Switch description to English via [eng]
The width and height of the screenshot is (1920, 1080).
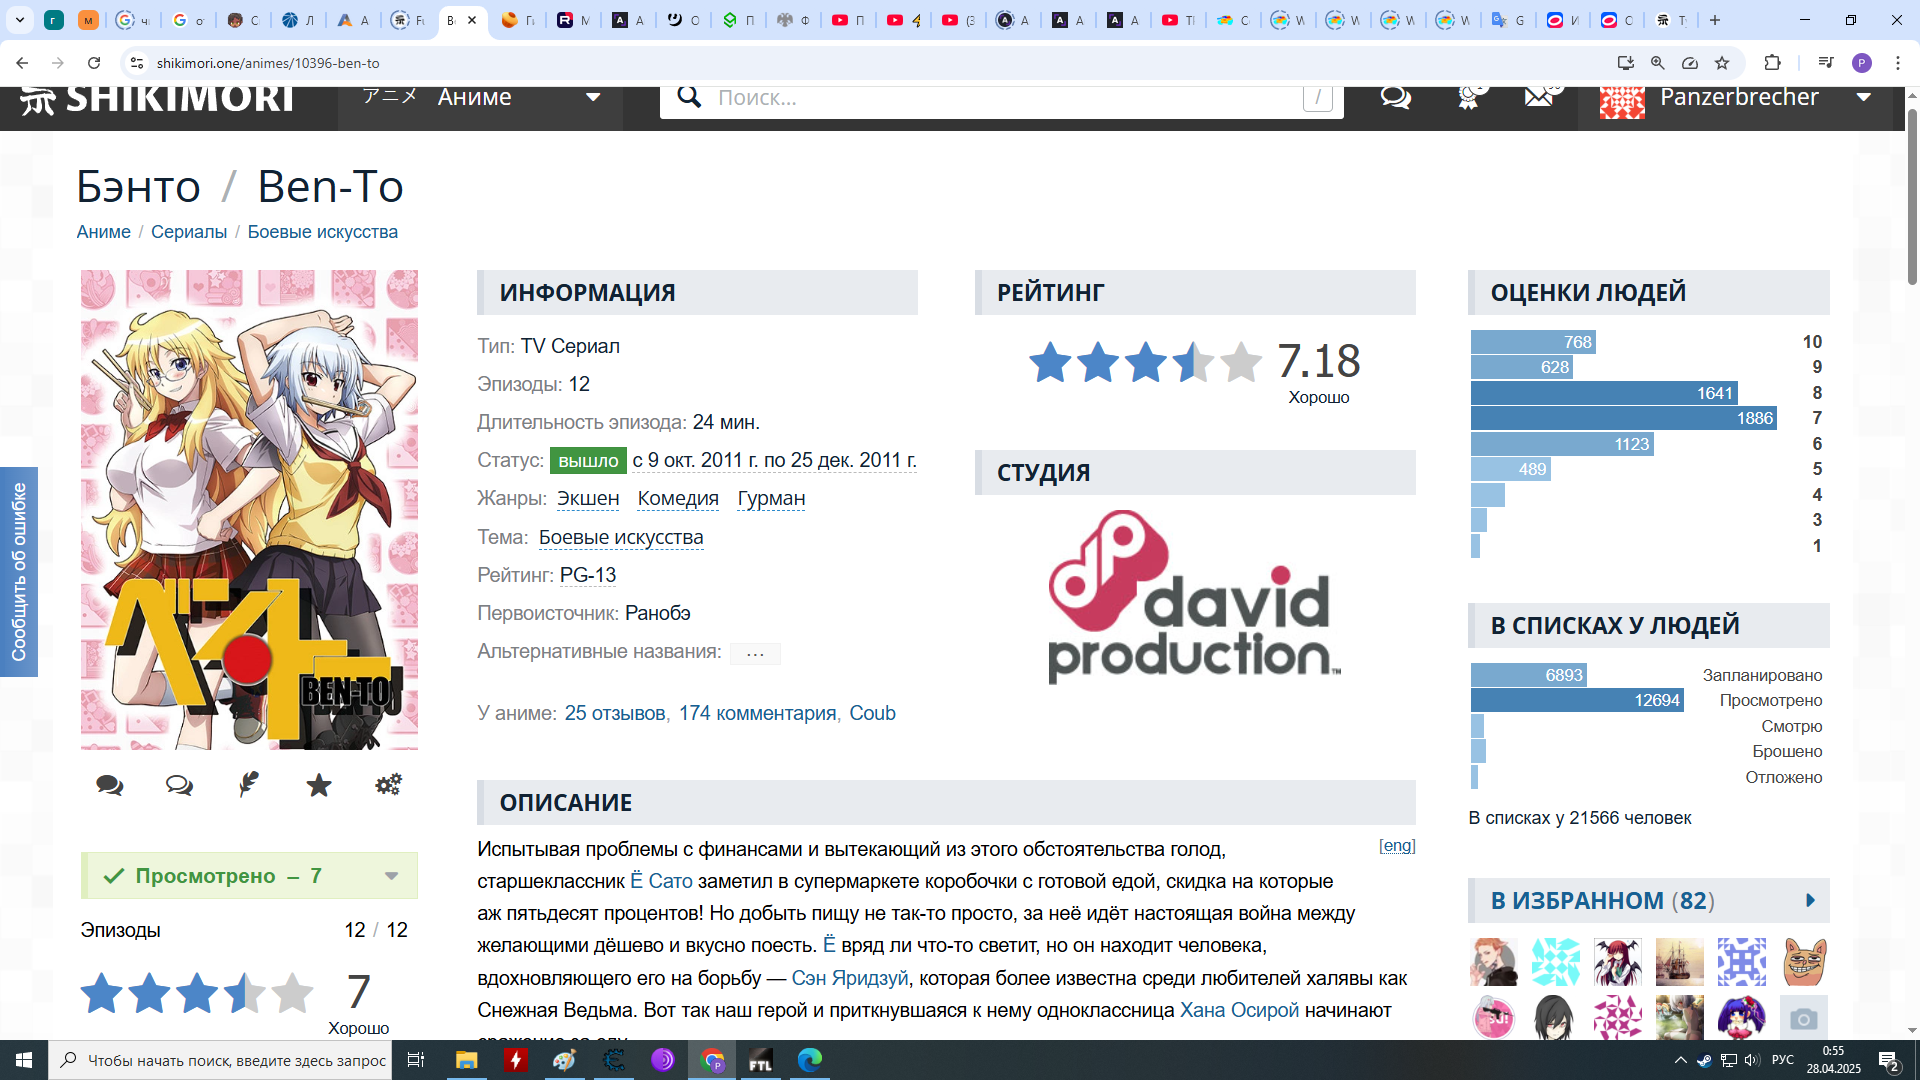tap(1397, 846)
